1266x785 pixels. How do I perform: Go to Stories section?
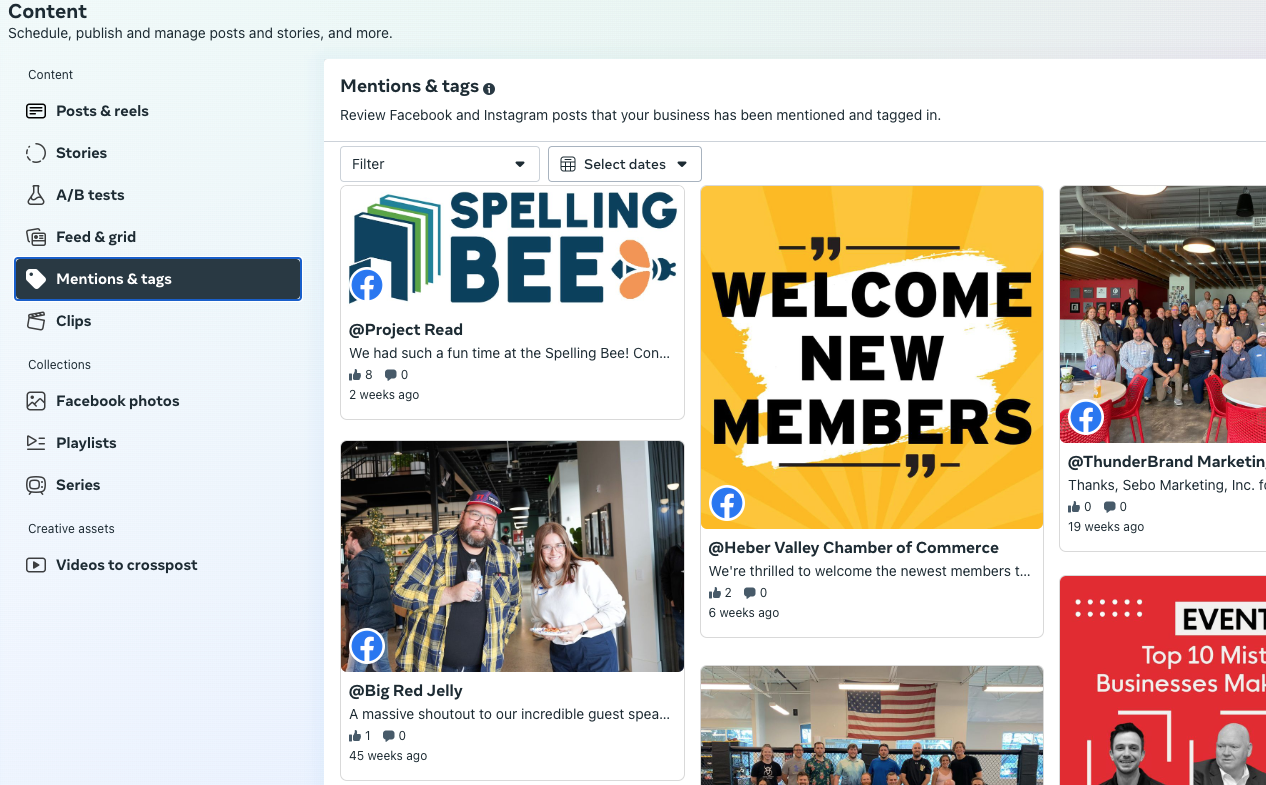pyautogui.click(x=158, y=153)
